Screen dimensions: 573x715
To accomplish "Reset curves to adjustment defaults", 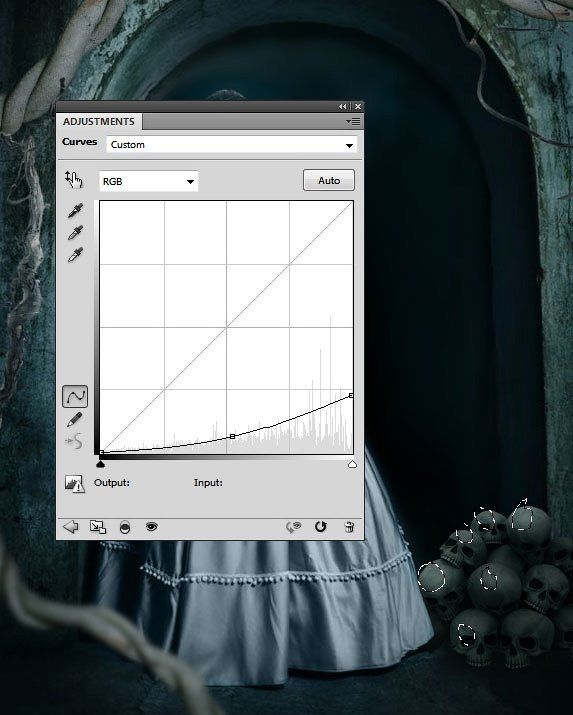I will 321,527.
